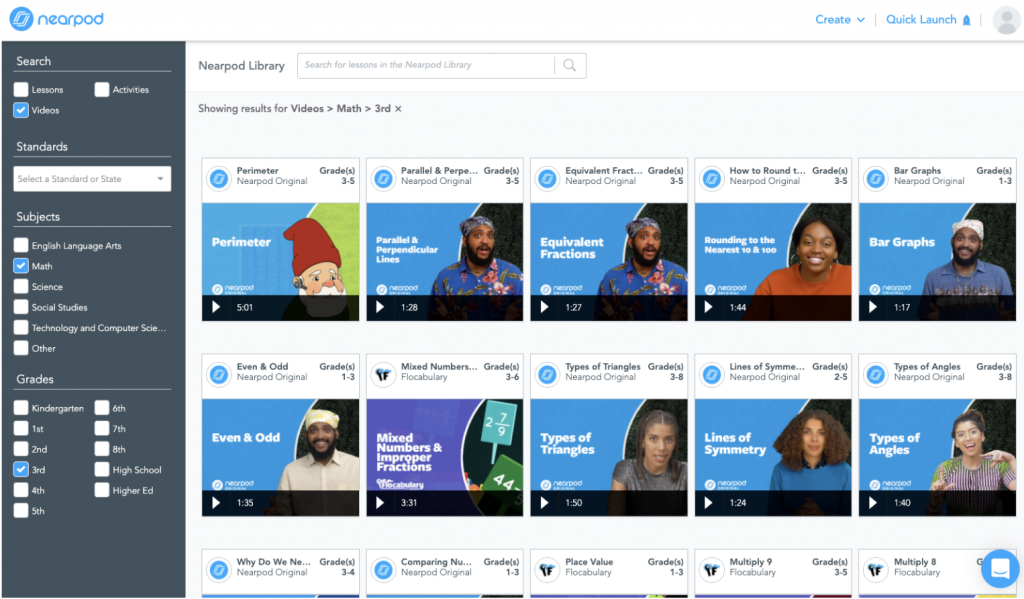This screenshot has width=1024, height=599.
Task: Expand the Create menu
Action: pyautogui.click(x=840, y=20)
